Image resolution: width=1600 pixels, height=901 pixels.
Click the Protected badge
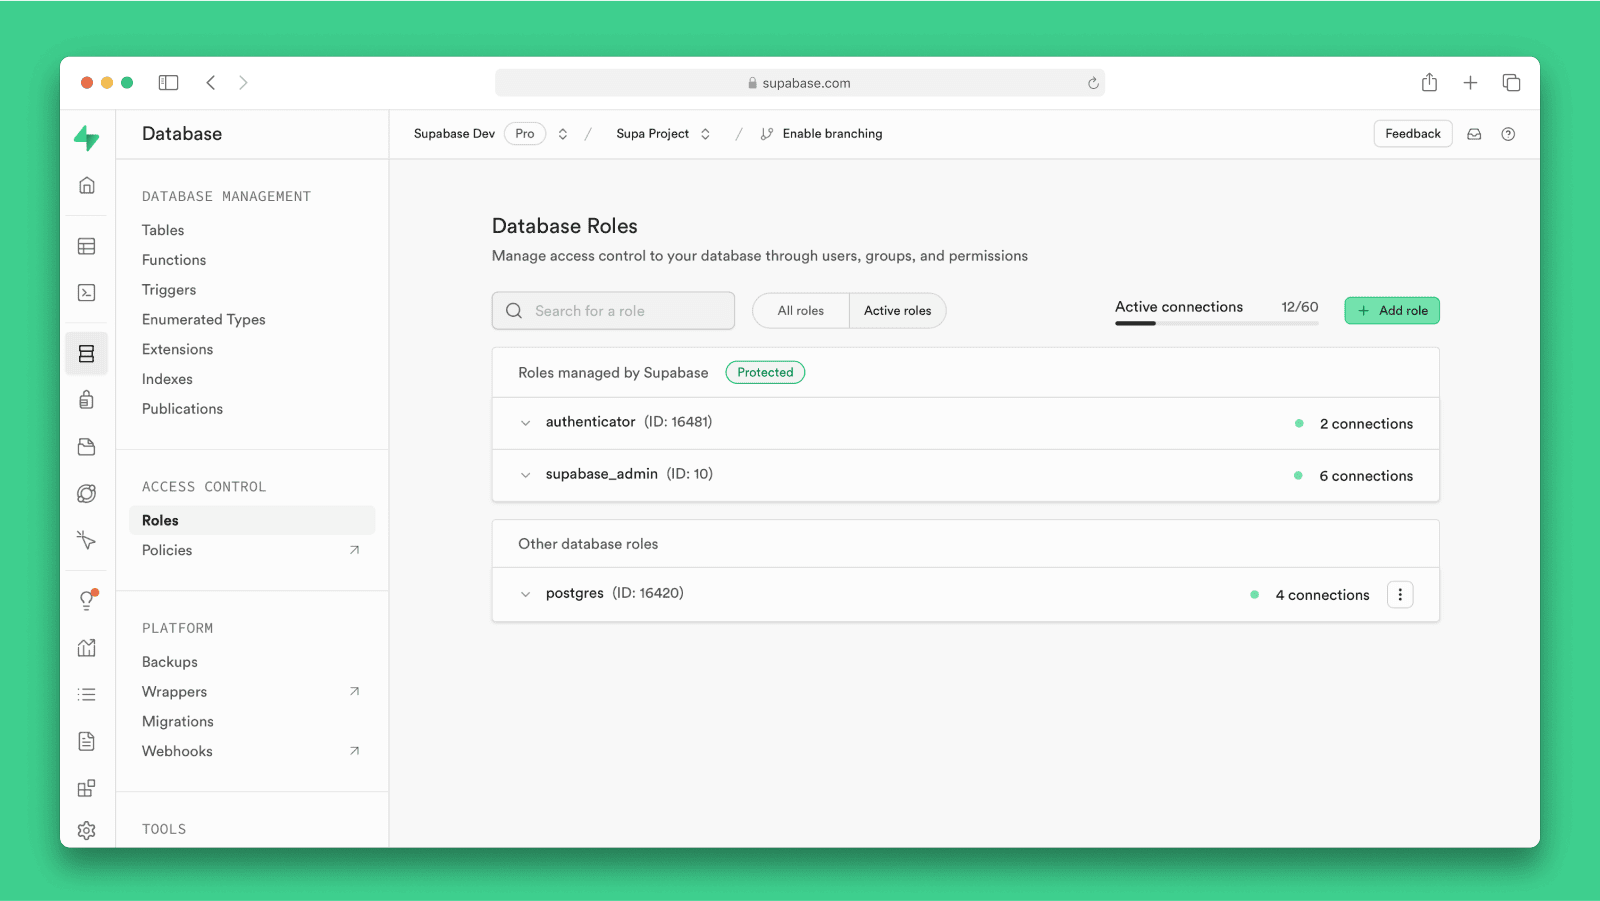[x=765, y=372]
